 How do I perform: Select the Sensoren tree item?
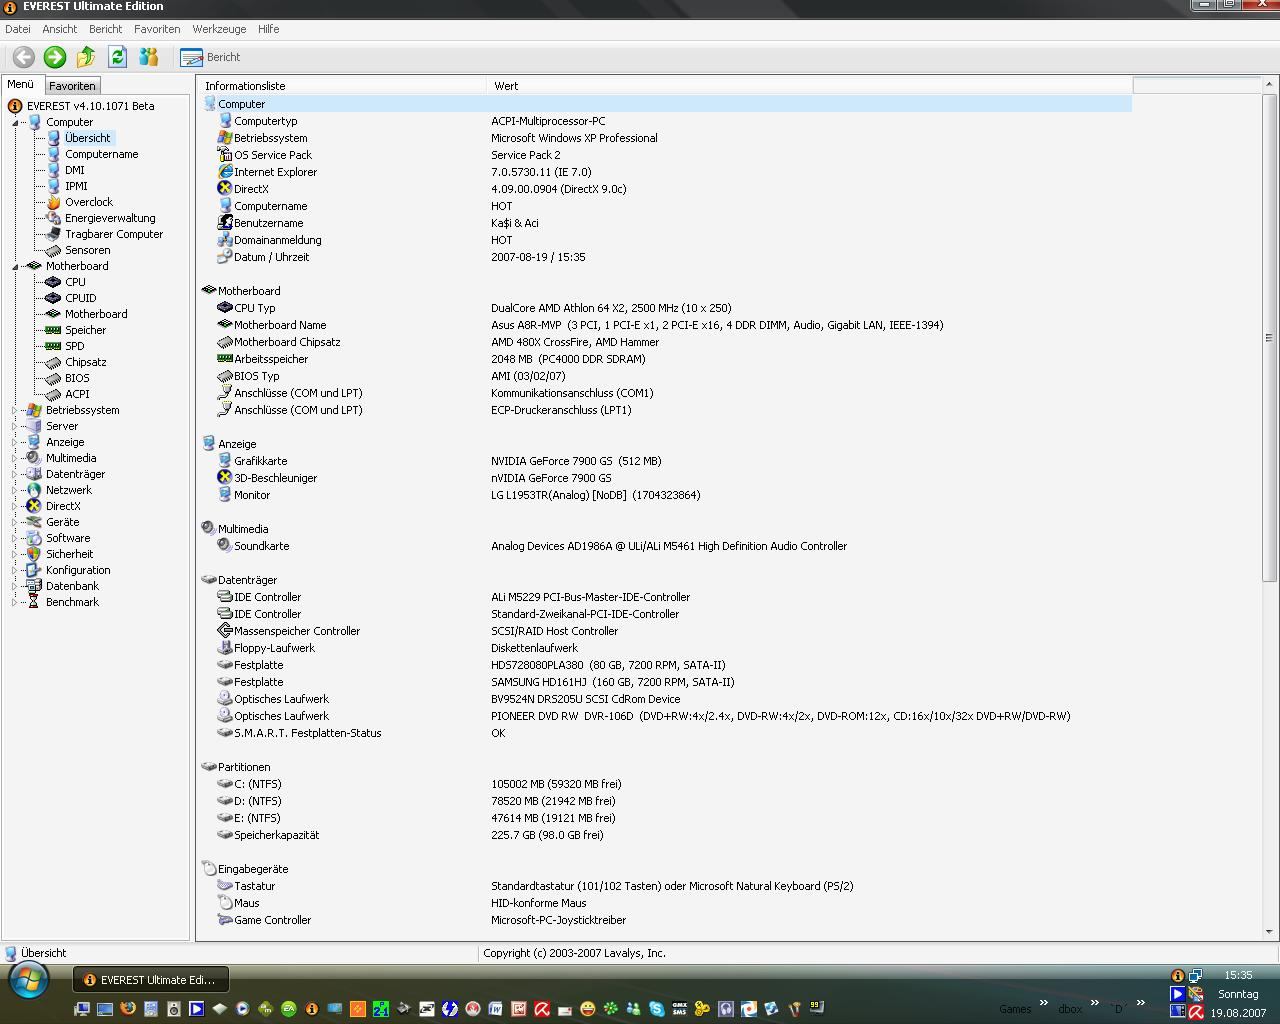pos(87,250)
